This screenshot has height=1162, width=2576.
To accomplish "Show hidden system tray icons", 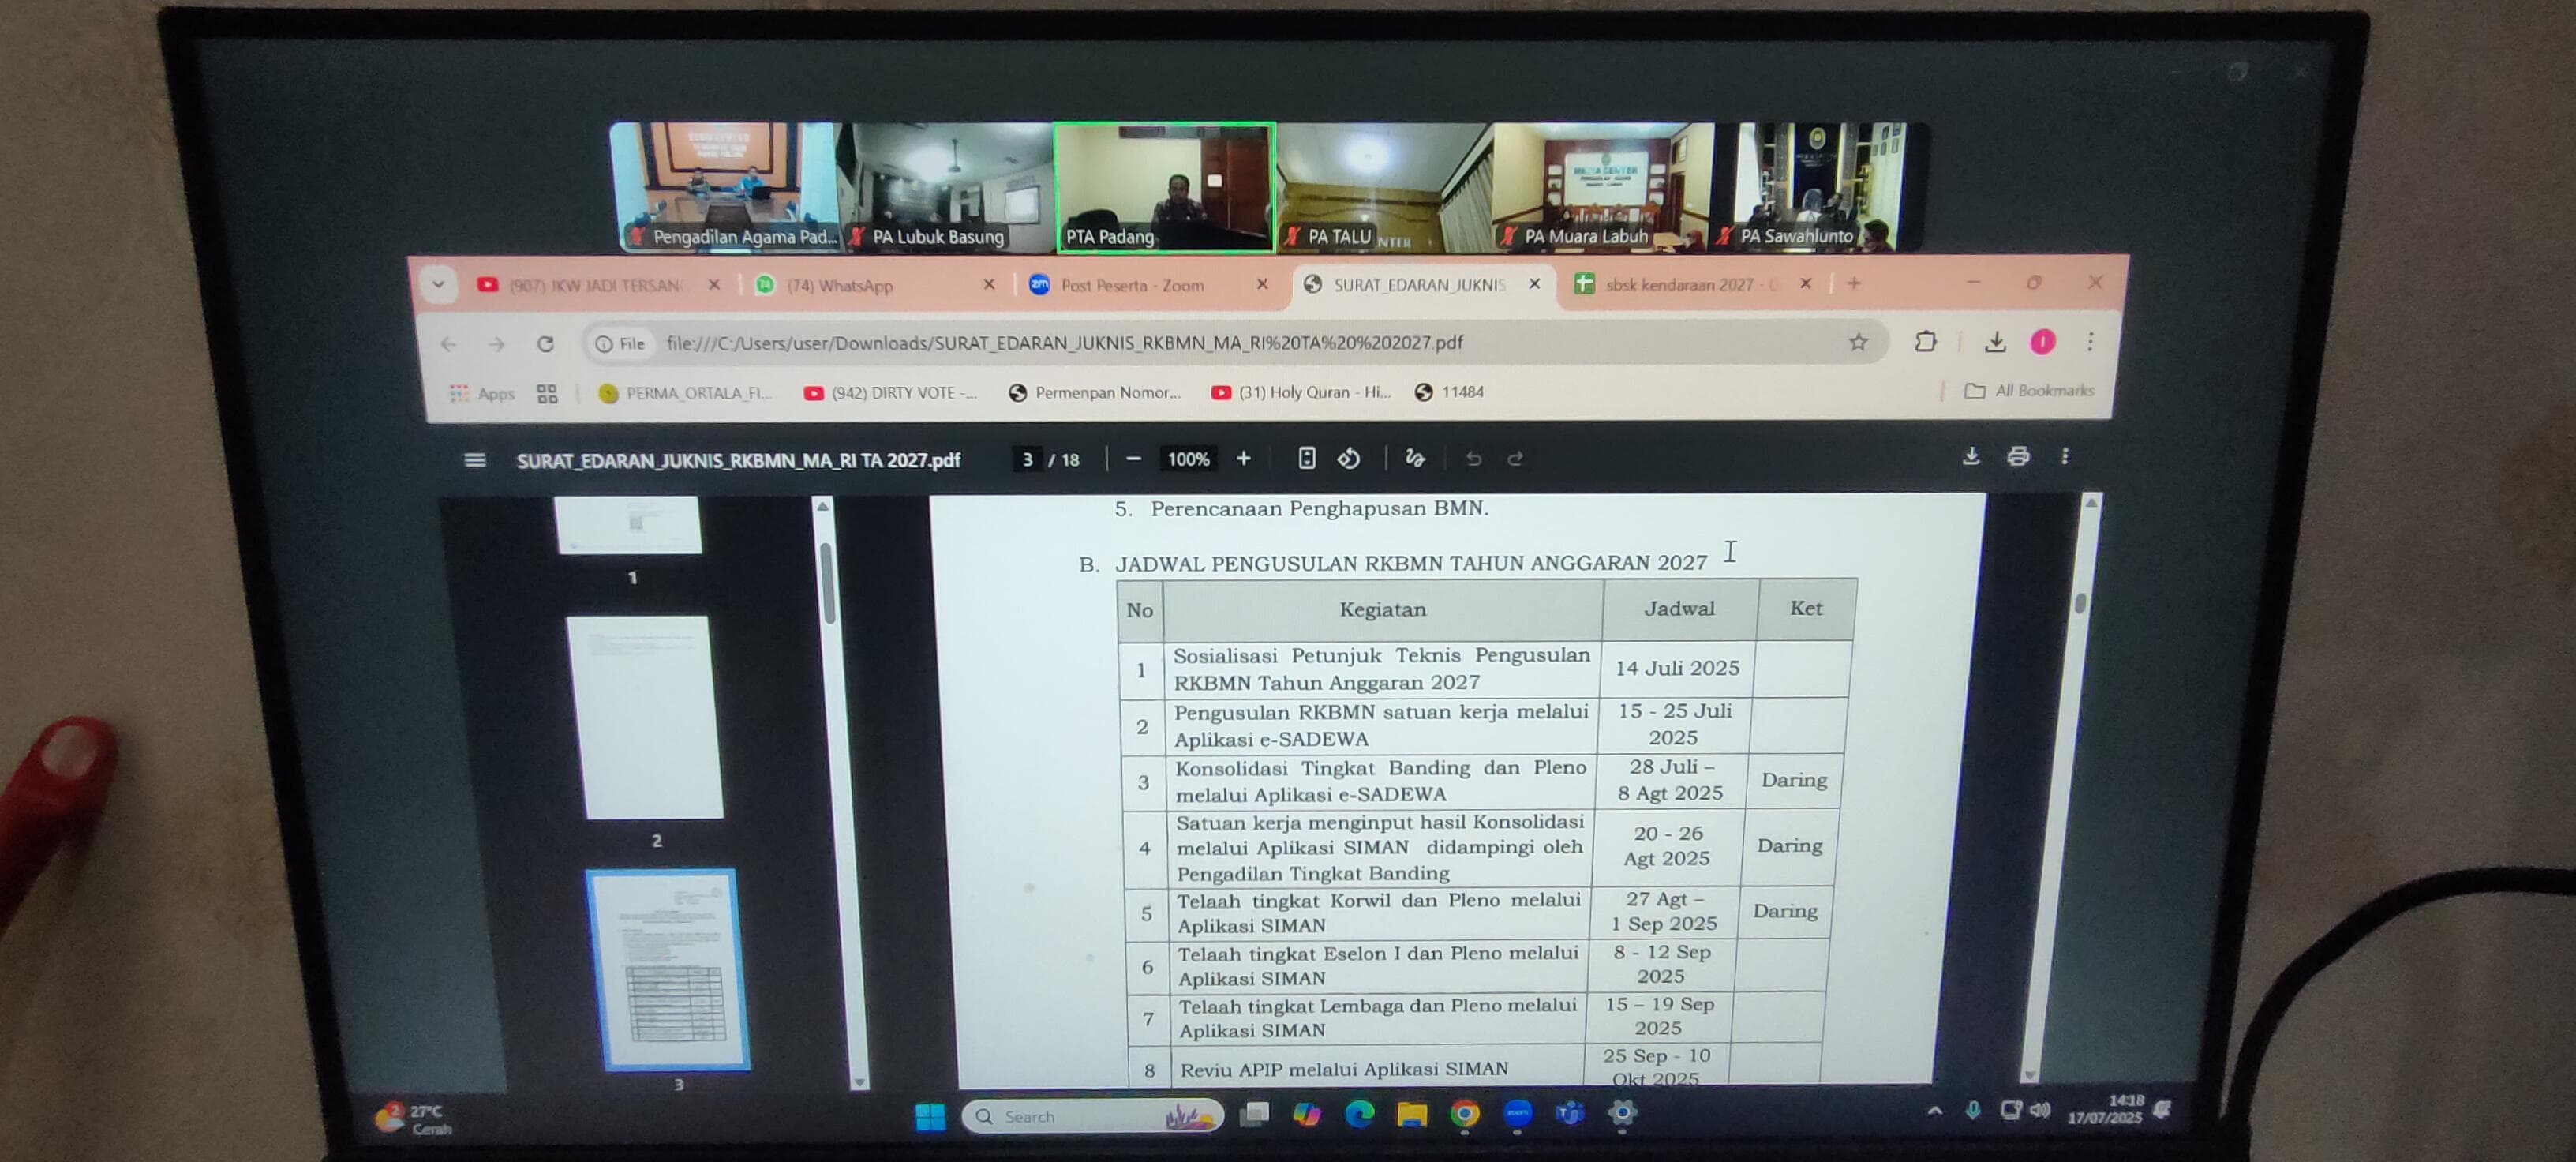I will point(1934,1110).
